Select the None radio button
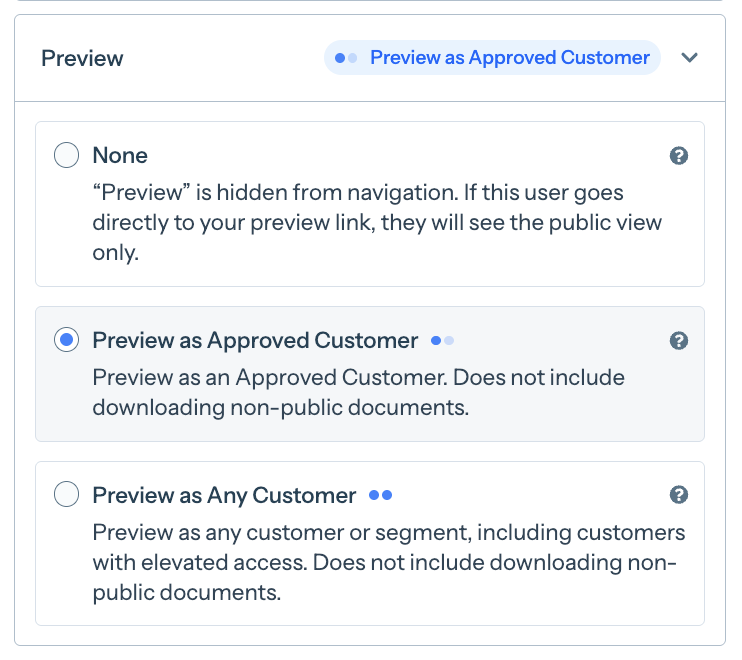 point(66,155)
